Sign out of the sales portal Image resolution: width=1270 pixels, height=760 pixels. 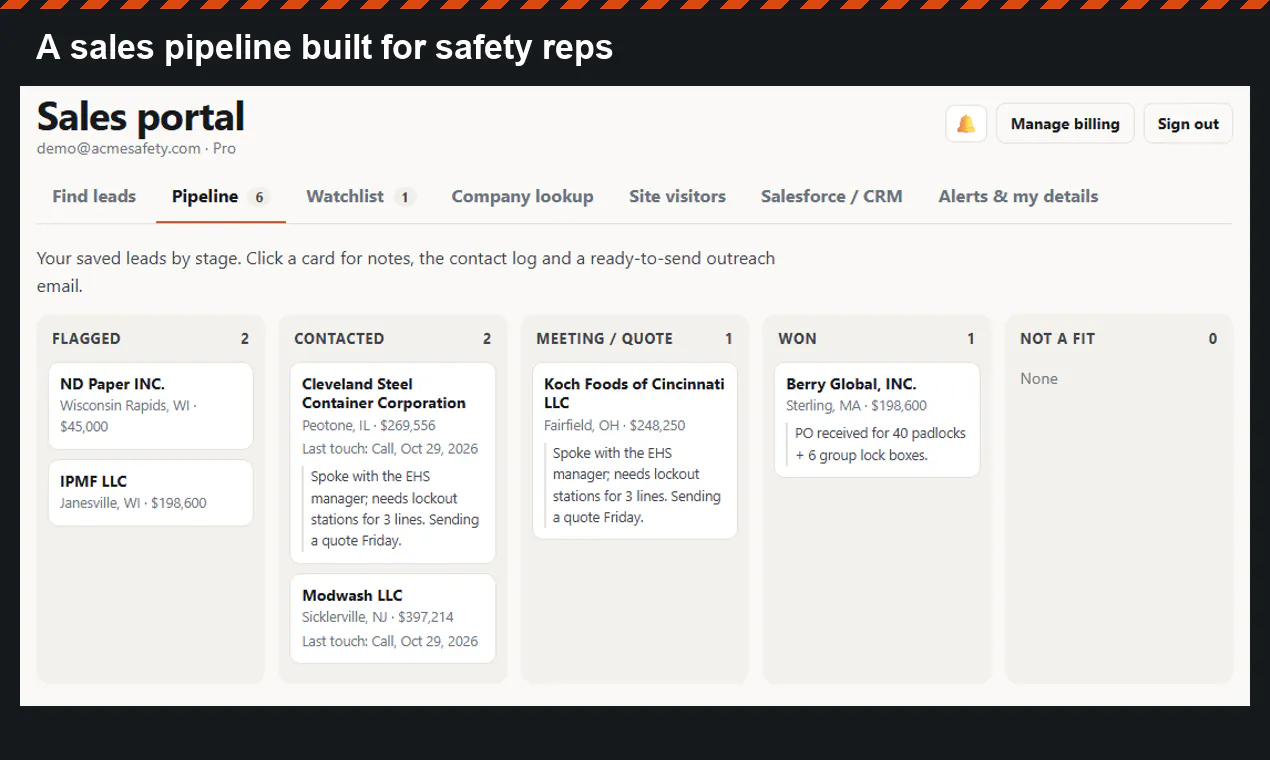(1188, 124)
